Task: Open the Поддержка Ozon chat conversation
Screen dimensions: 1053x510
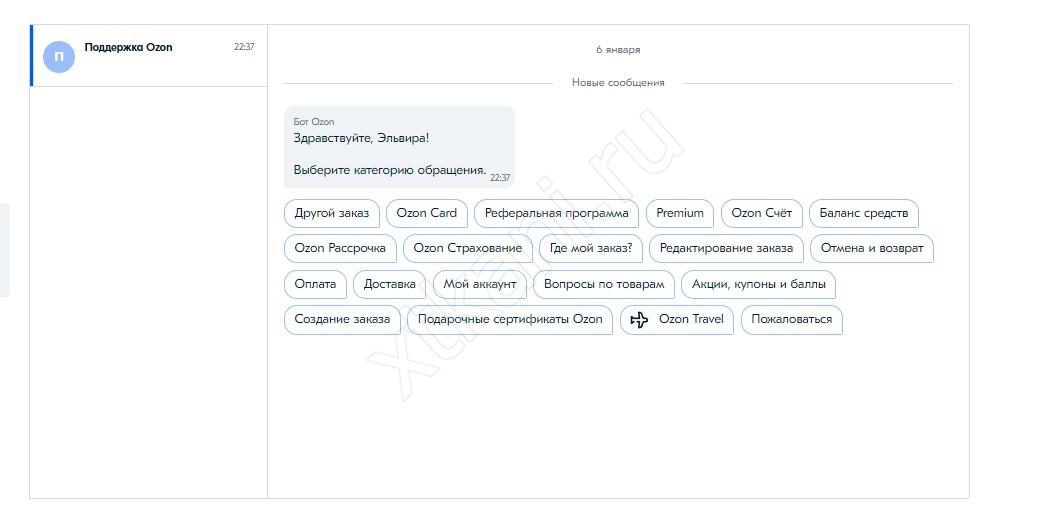Action: (150, 56)
